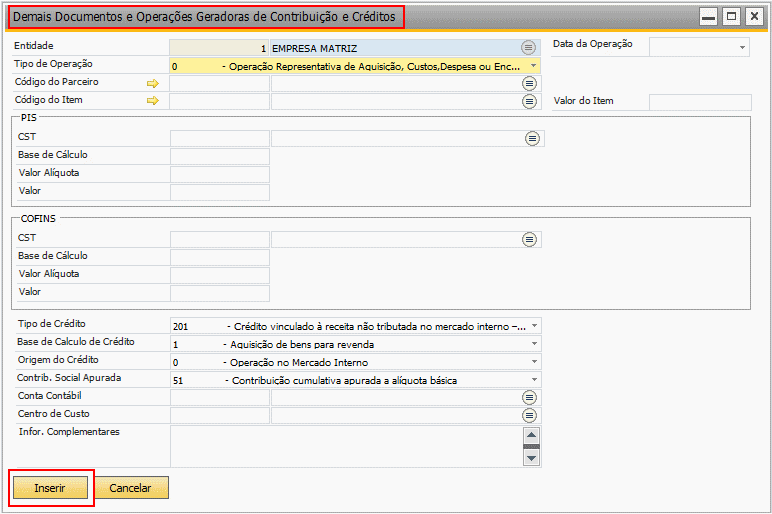Open the Código do Parceiro lookup icon
The height and width of the screenshot is (514, 772).
(x=529, y=84)
